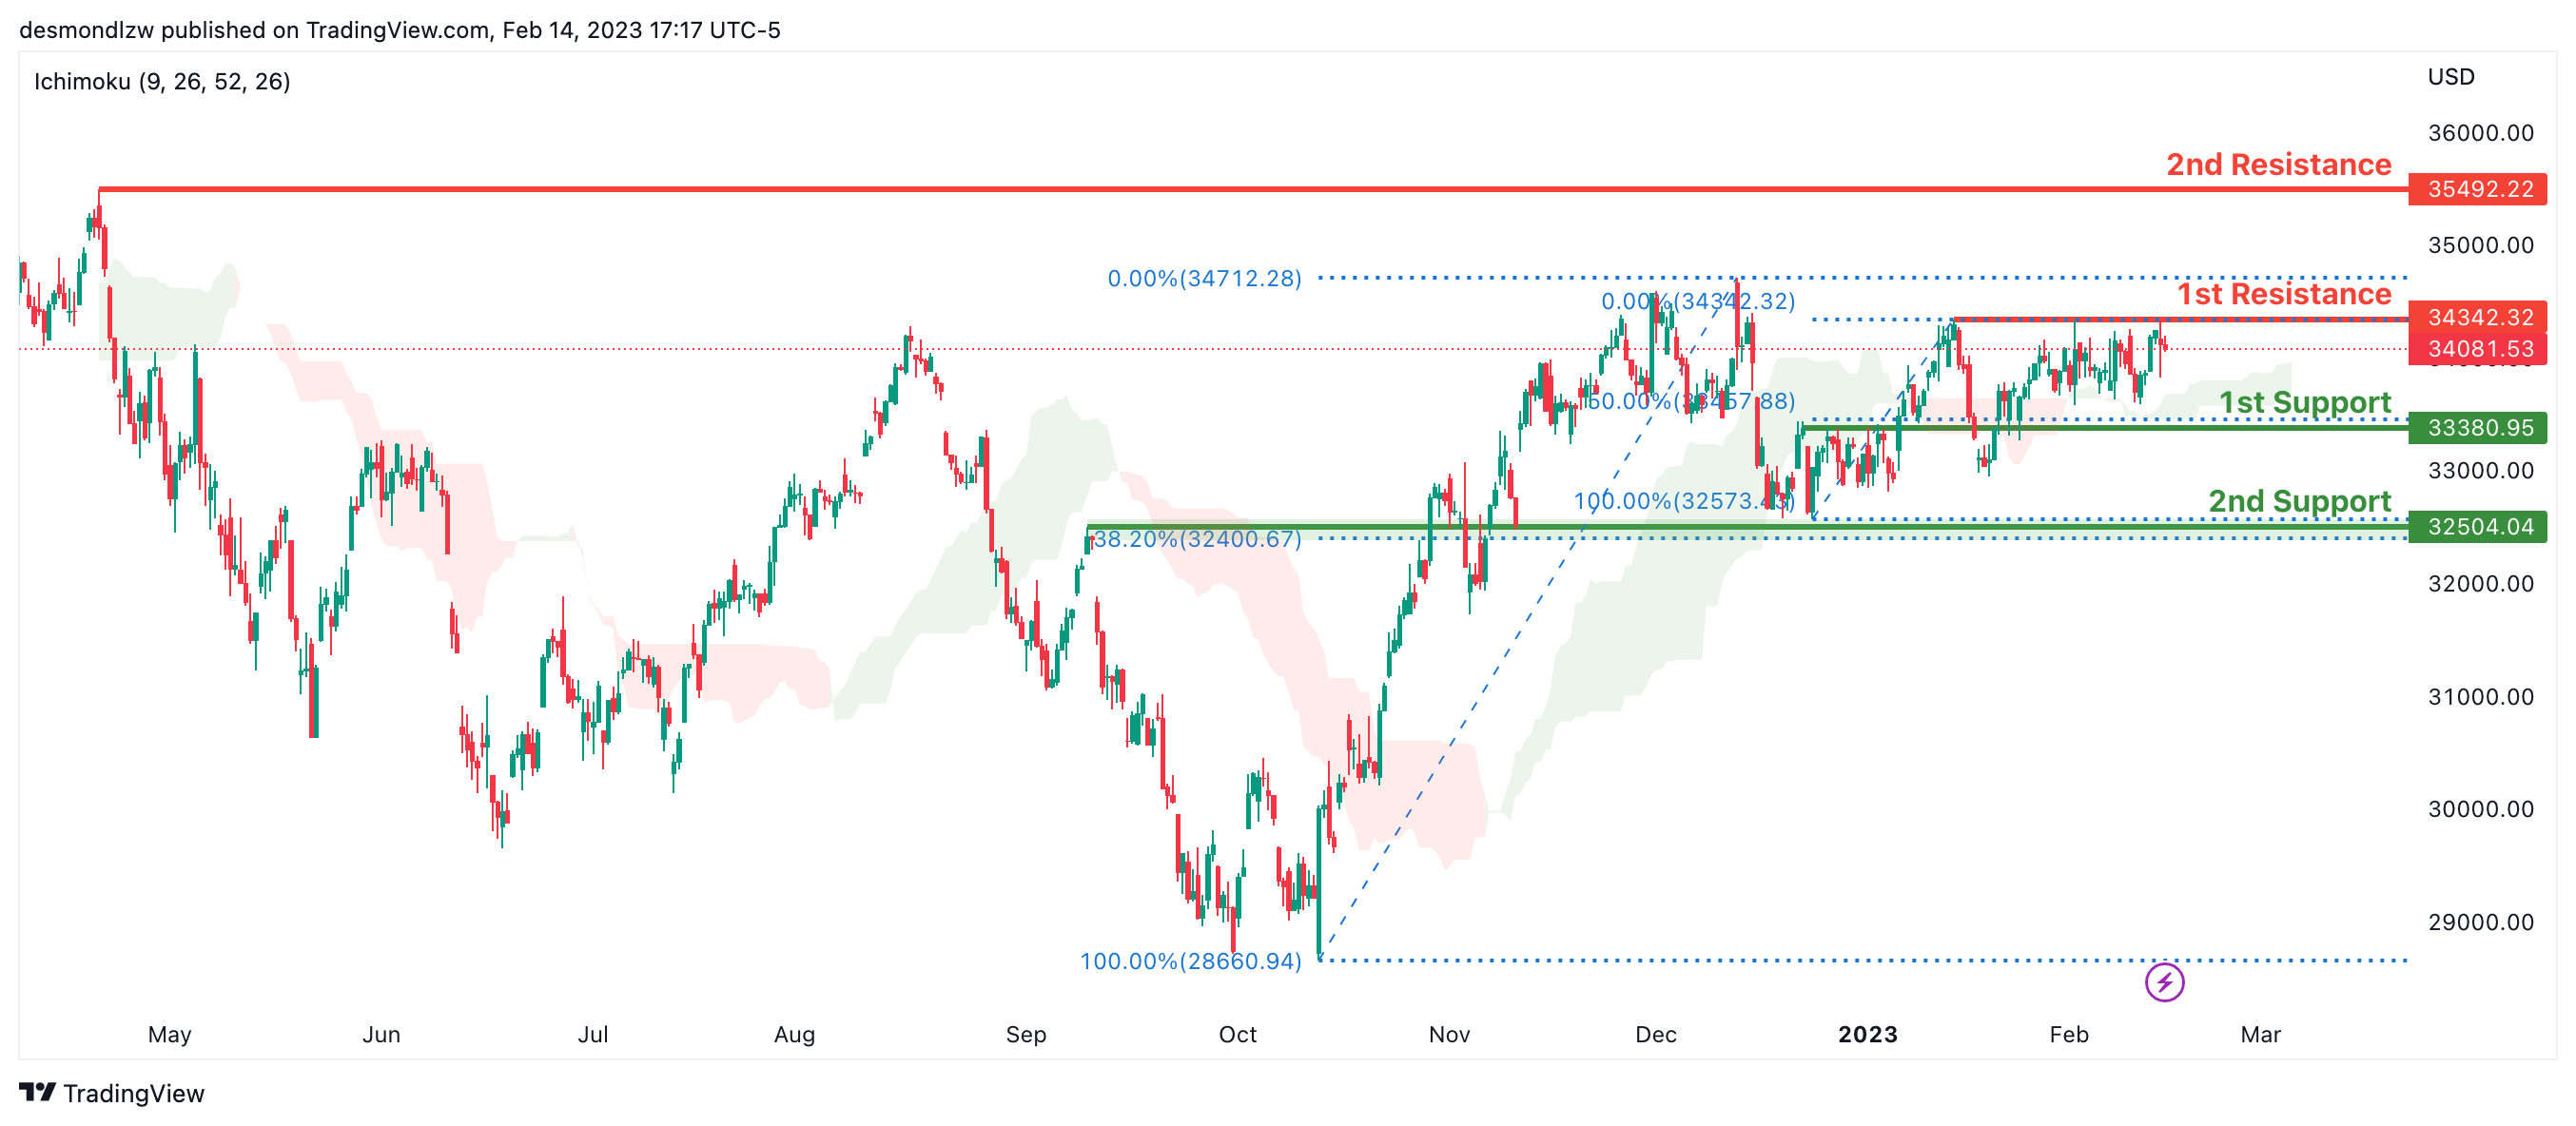Viewport: 2576px width, 1126px height.
Task: Click the 1st Resistance text label
Action: click(2284, 294)
